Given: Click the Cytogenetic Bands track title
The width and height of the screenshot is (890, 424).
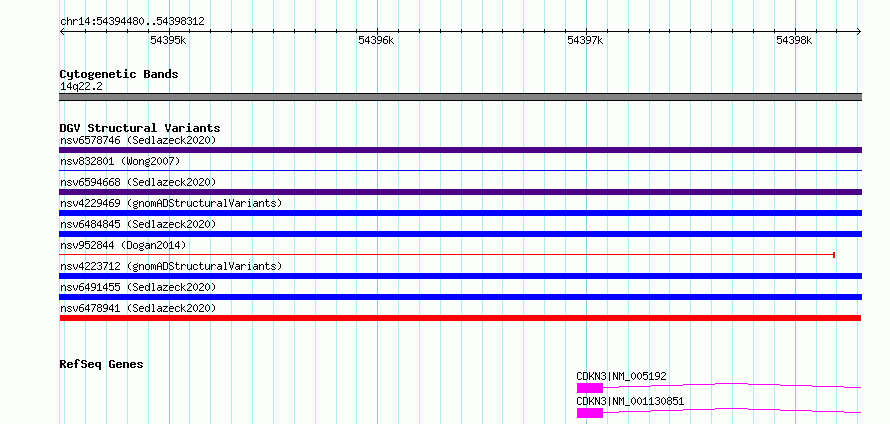Looking at the screenshot, I should pos(119,74).
